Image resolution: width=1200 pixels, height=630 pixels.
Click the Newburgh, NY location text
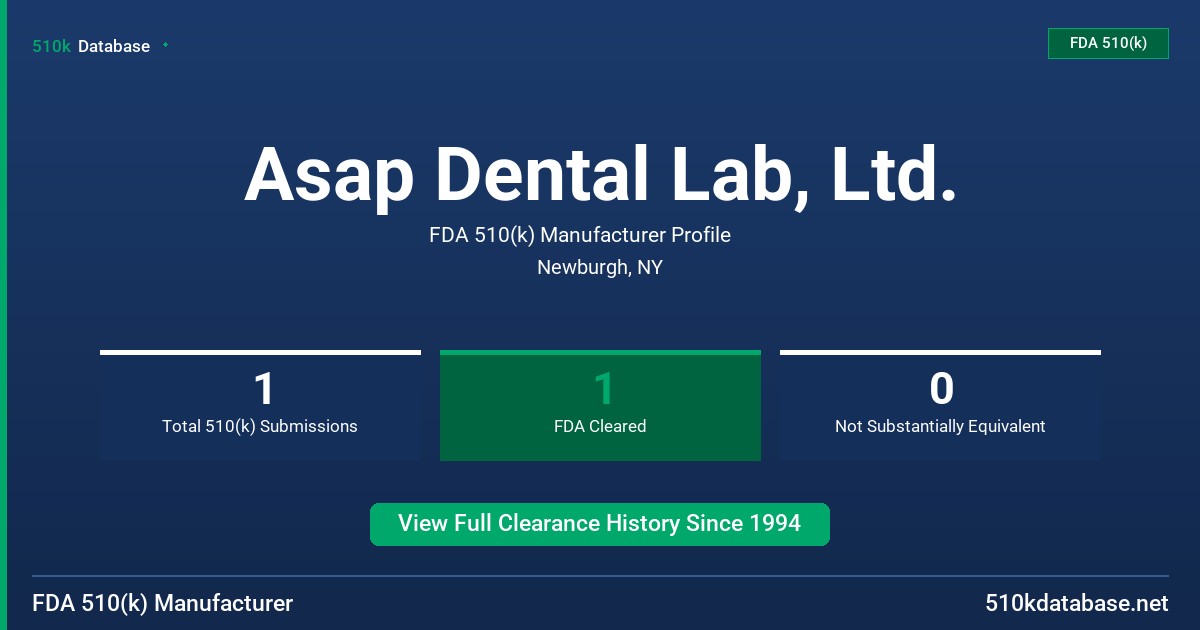pyautogui.click(x=600, y=267)
